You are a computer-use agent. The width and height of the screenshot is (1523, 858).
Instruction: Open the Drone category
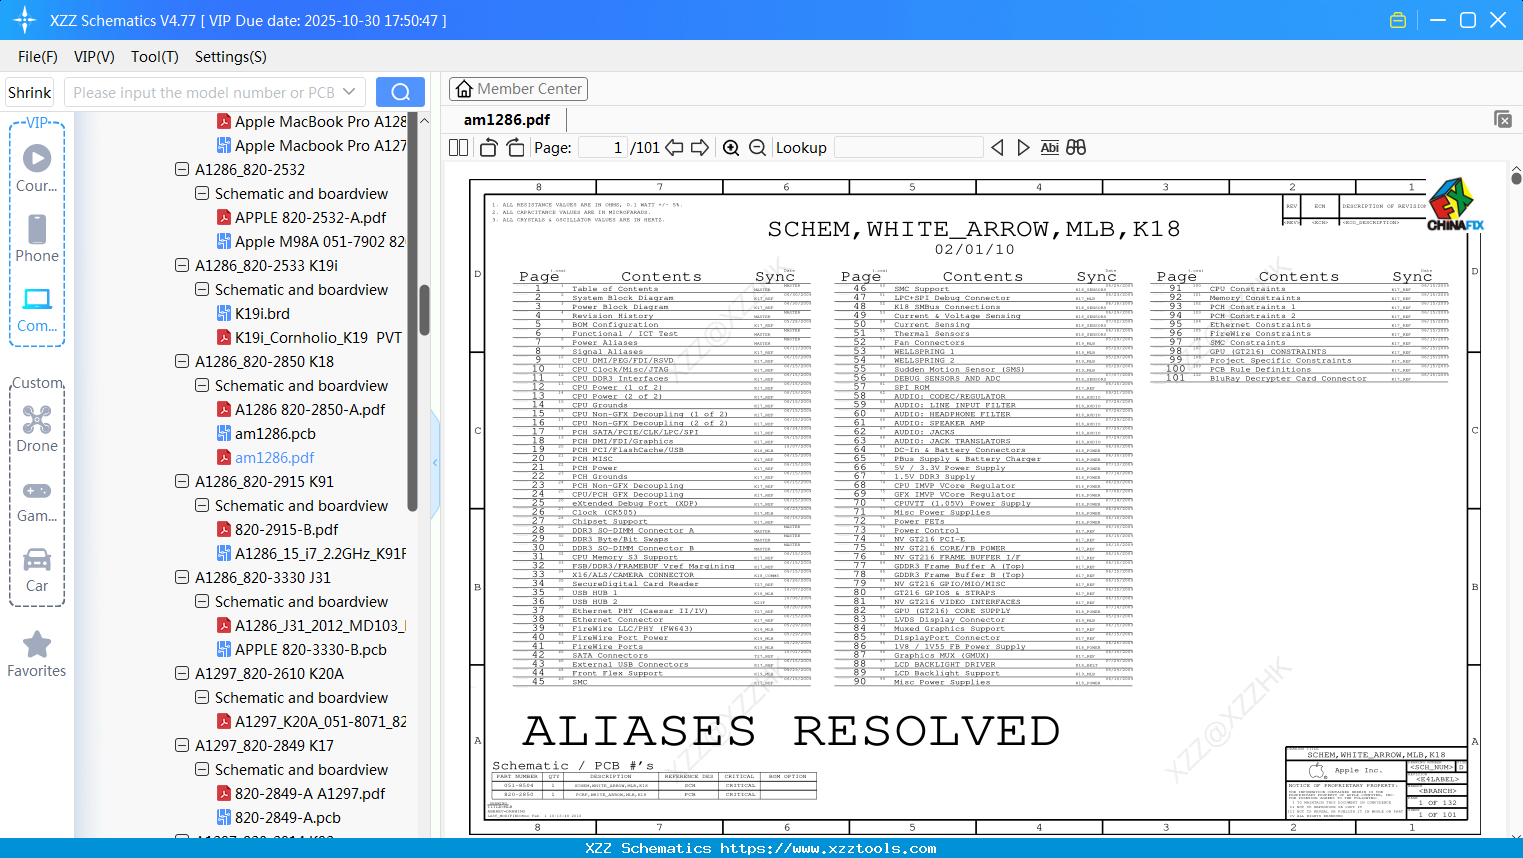pyautogui.click(x=37, y=429)
